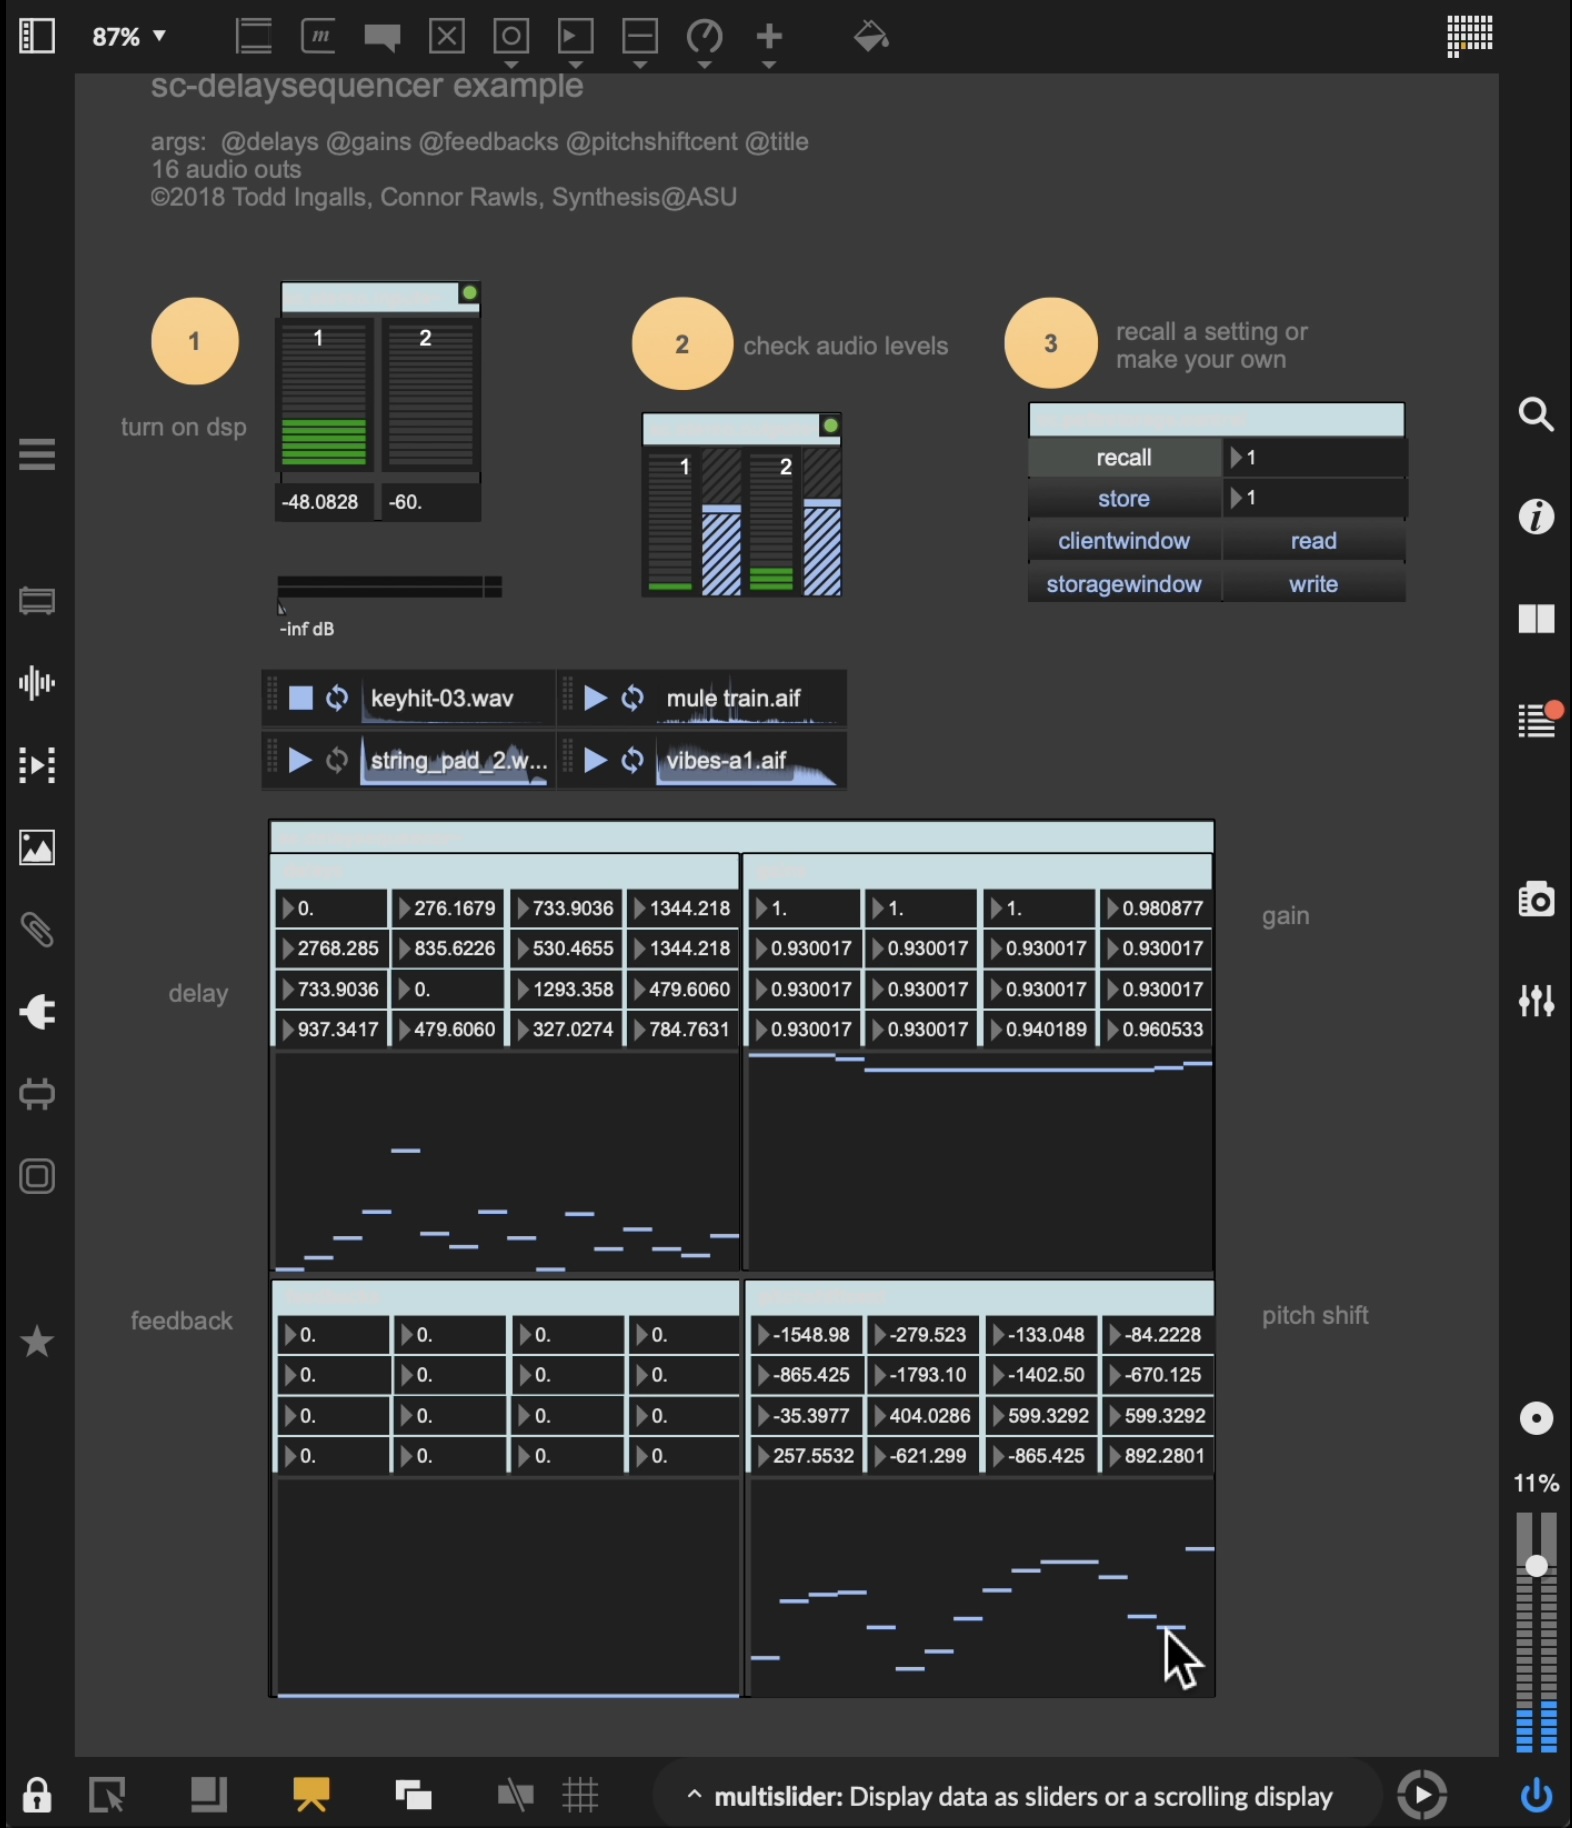Screen dimensions: 1572x1828
Task: Toggle the DSP audio power button
Action: coord(1536,1796)
